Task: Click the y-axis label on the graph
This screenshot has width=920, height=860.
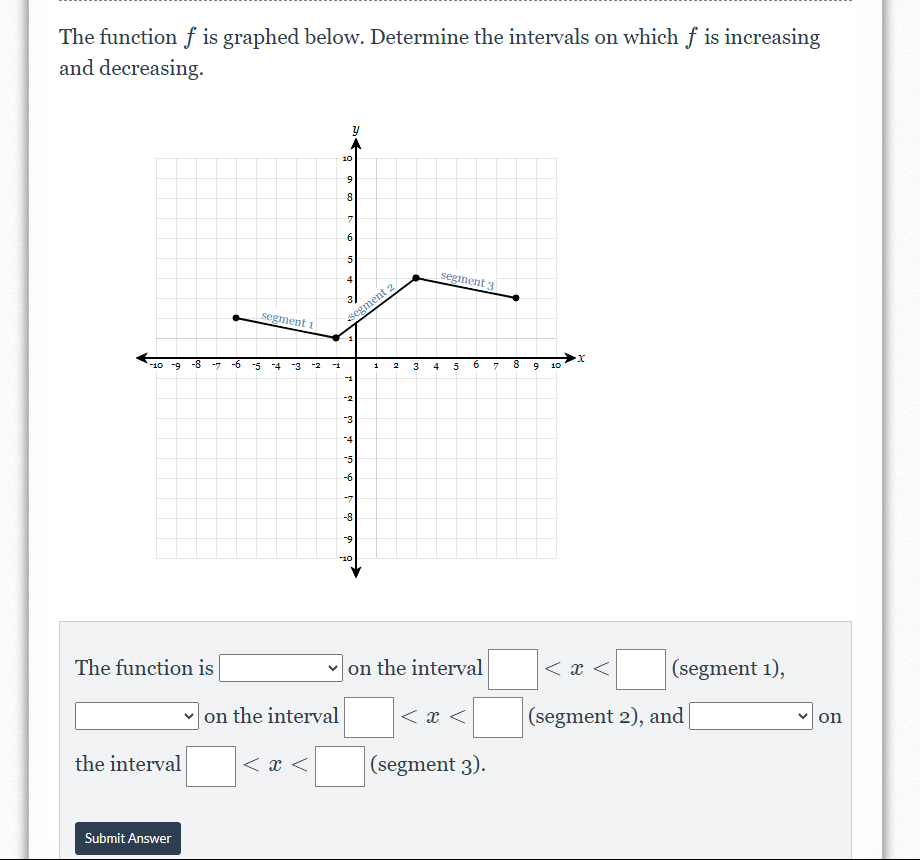Action: 355,128
